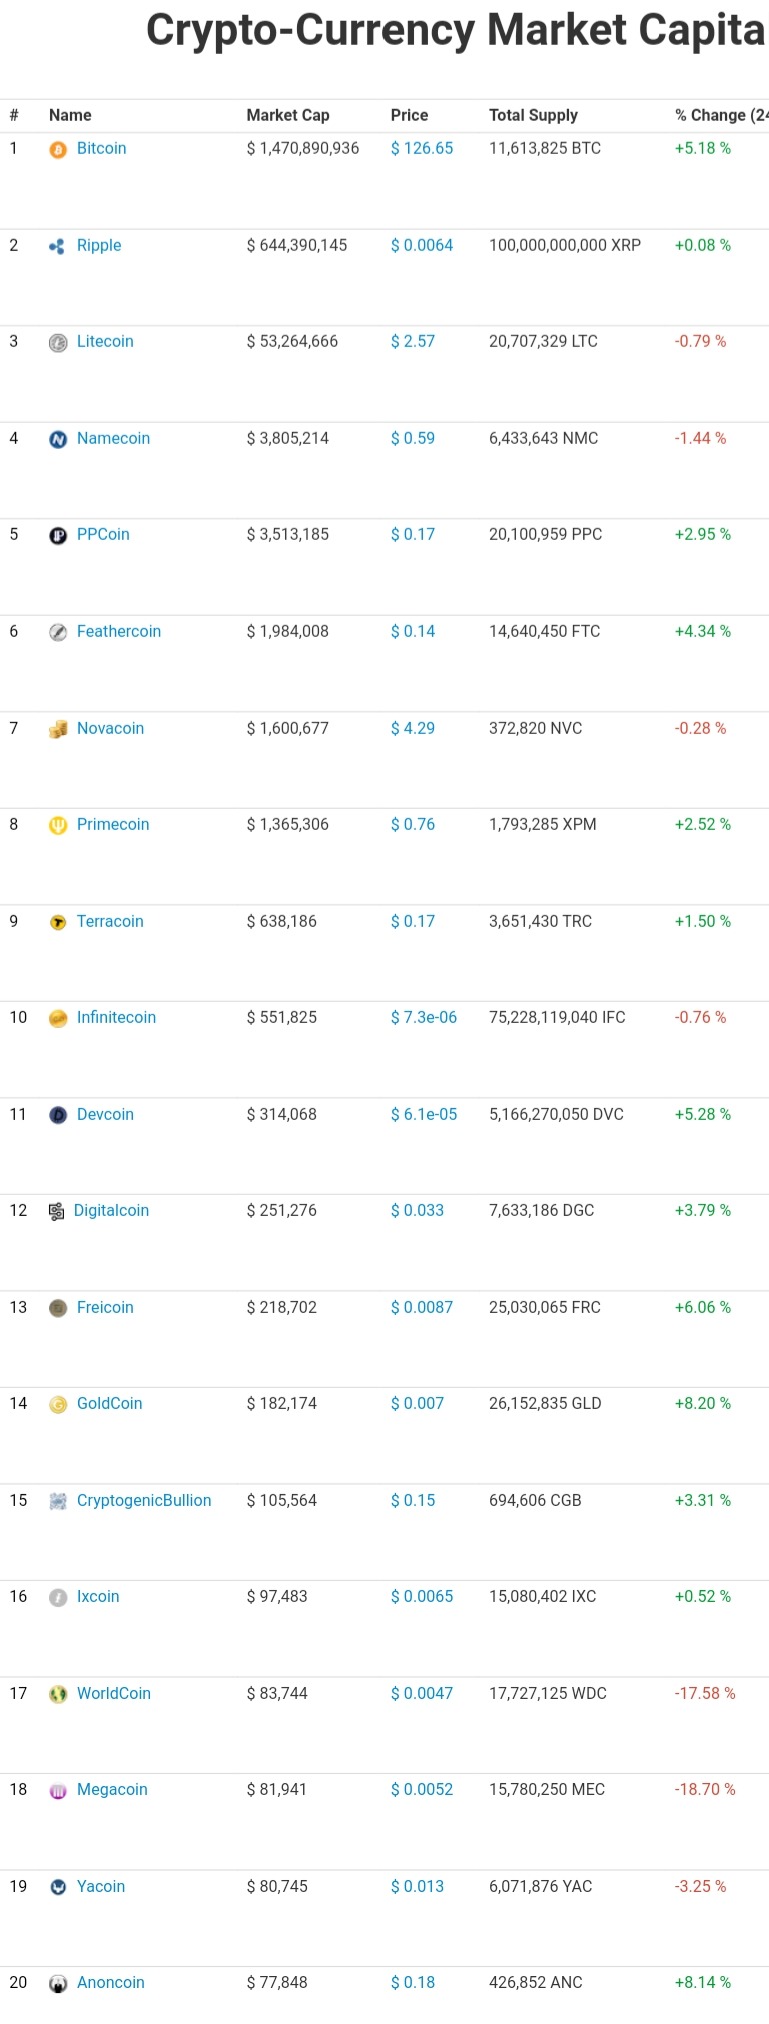Image resolution: width=769 pixels, height=2024 pixels.
Task: Click the Primecoin yellow icon
Action: (58, 825)
